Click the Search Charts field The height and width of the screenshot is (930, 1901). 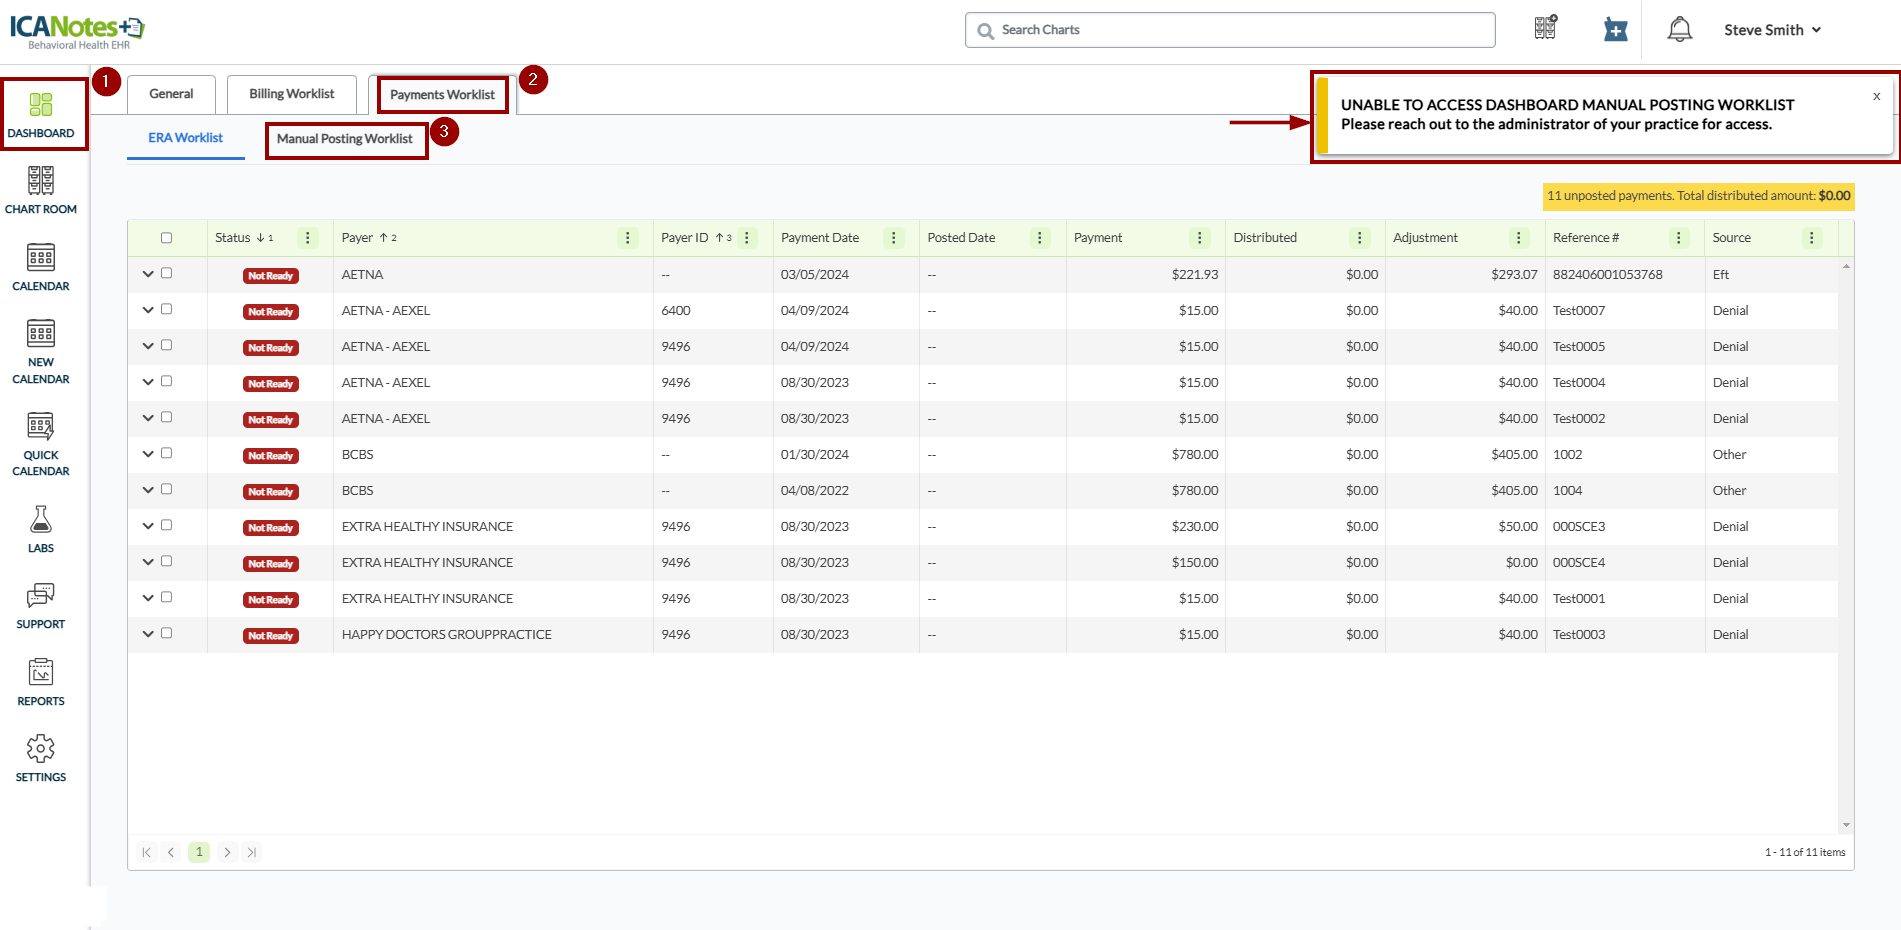point(1230,30)
